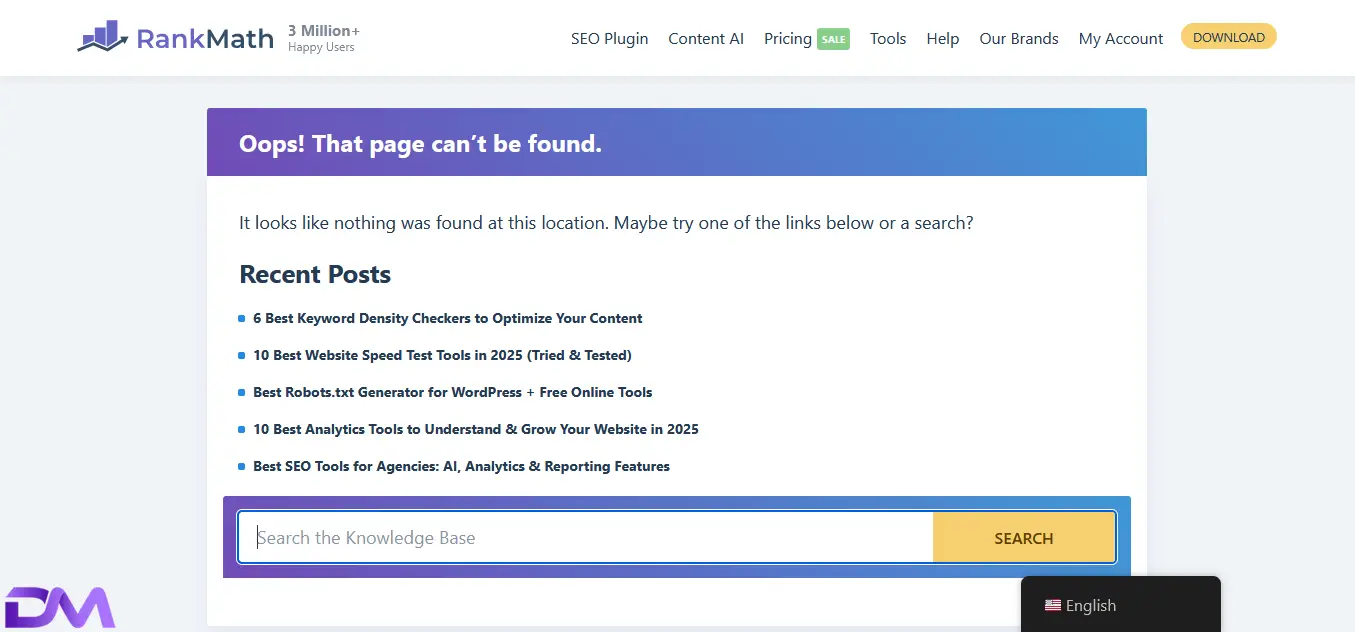
Task: Read the Robots.txt Generator post
Action: [452, 392]
